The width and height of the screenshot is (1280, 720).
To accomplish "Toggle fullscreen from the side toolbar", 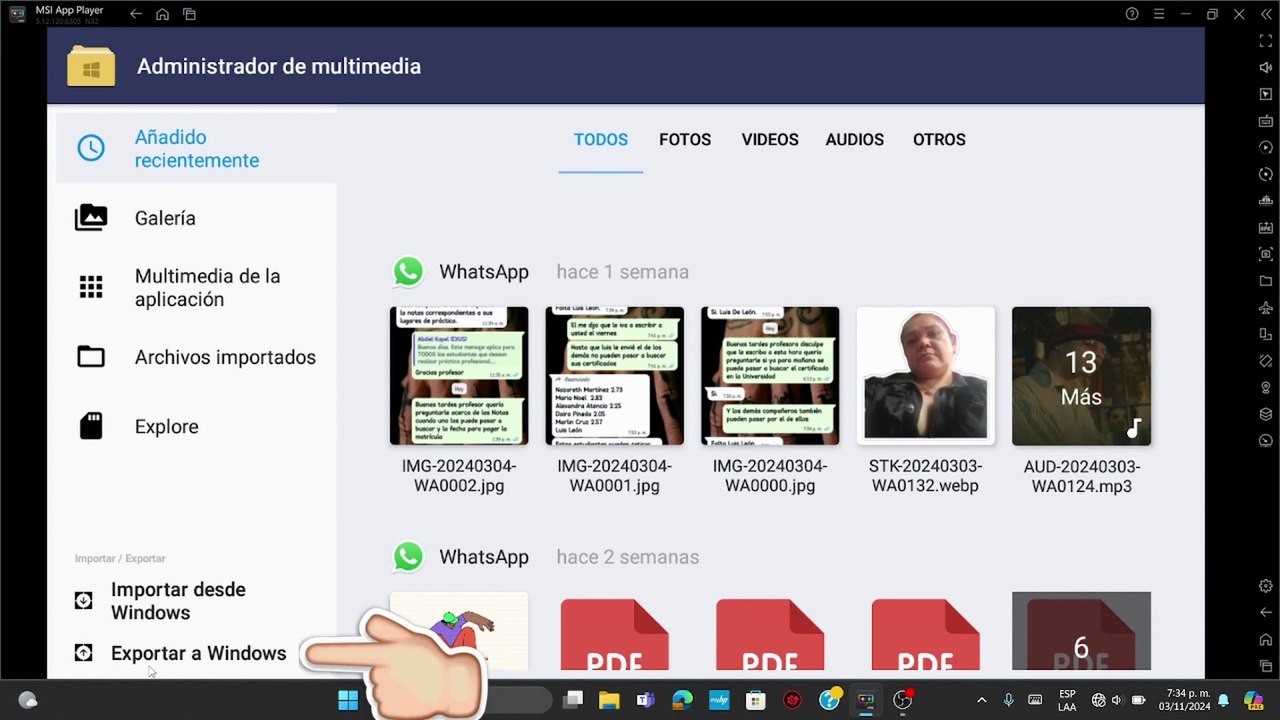I will click(x=1265, y=41).
